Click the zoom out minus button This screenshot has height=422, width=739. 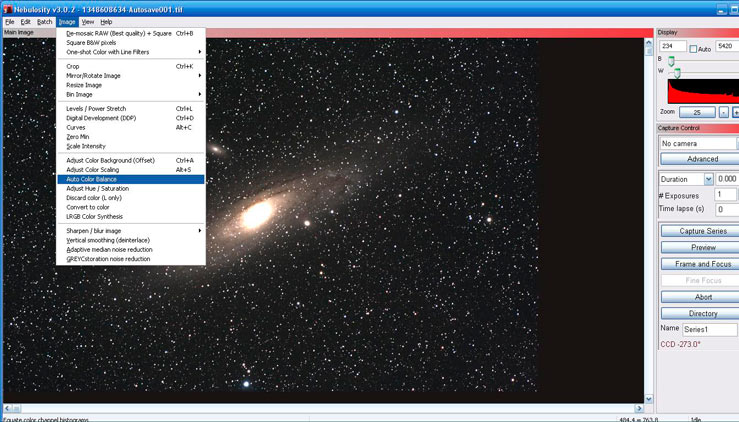tap(723, 112)
